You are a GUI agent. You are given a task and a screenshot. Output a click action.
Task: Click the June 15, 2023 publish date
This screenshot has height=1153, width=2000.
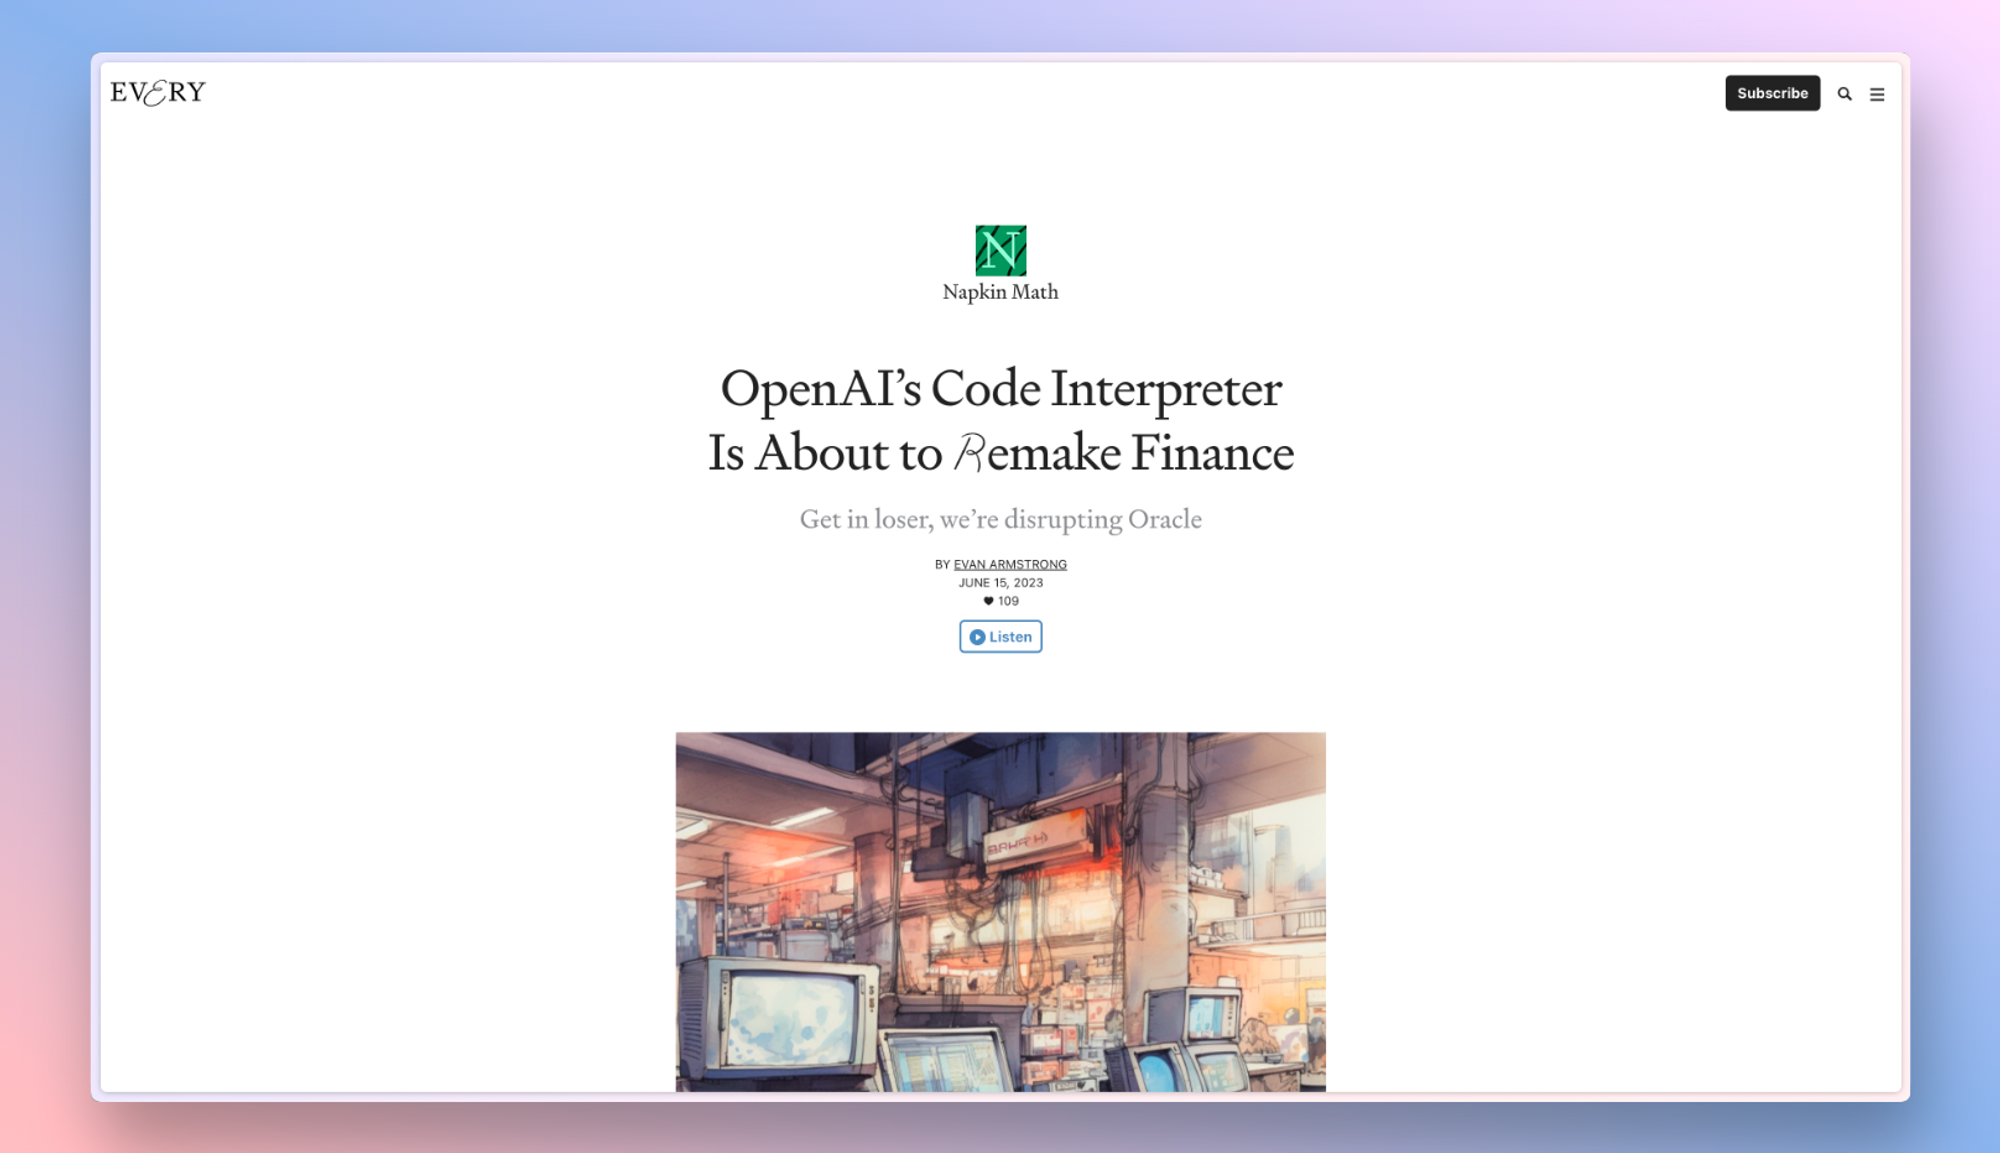tap(1000, 583)
